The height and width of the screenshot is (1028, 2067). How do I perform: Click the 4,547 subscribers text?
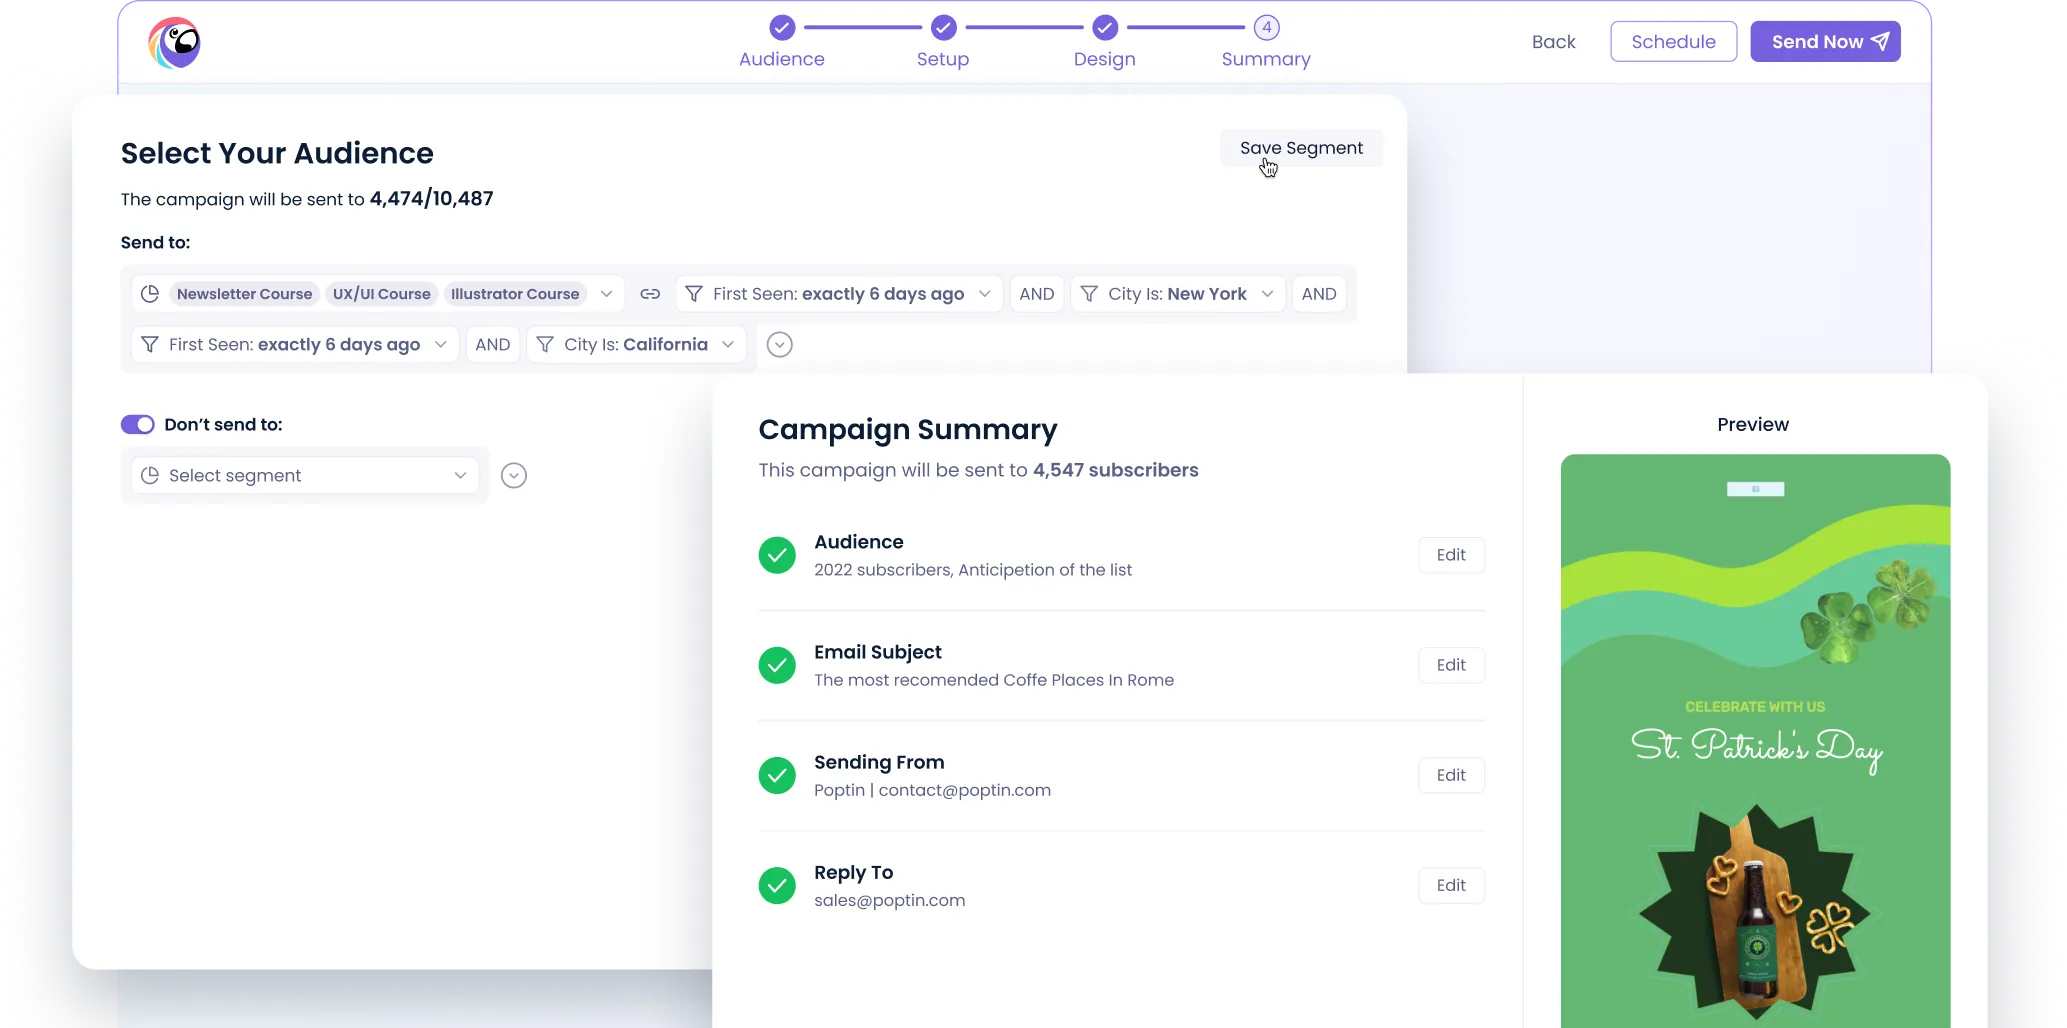coord(1116,470)
